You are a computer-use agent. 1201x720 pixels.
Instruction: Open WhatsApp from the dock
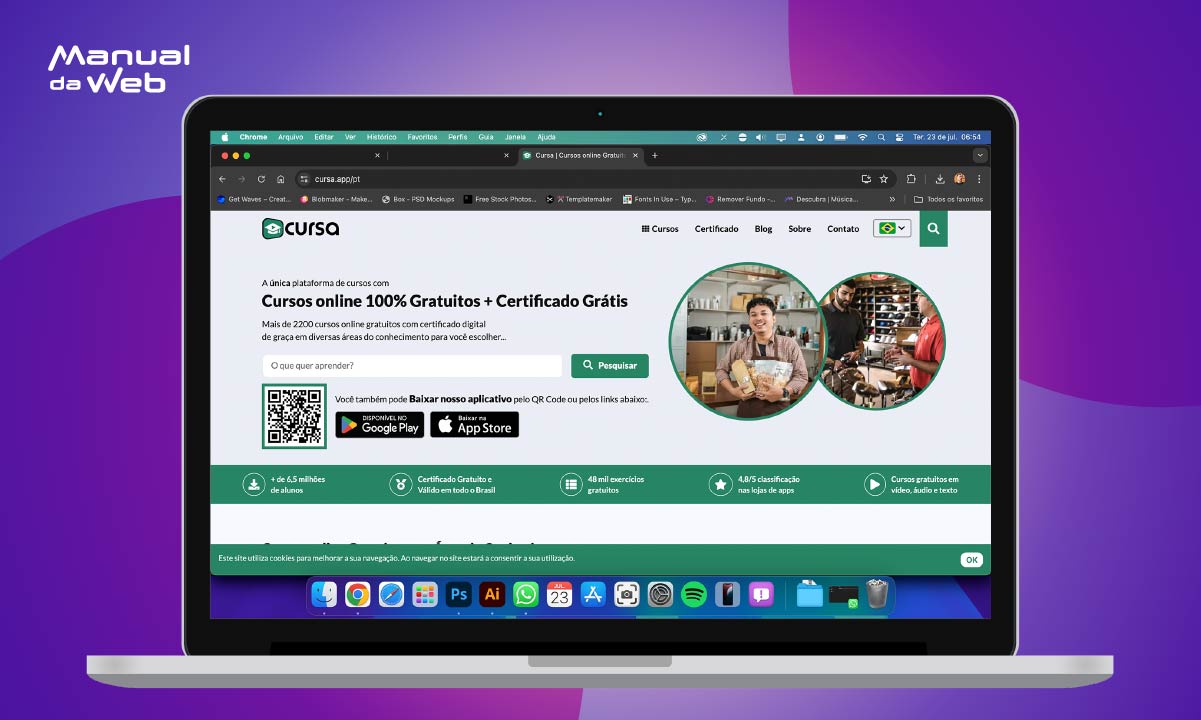coord(526,594)
